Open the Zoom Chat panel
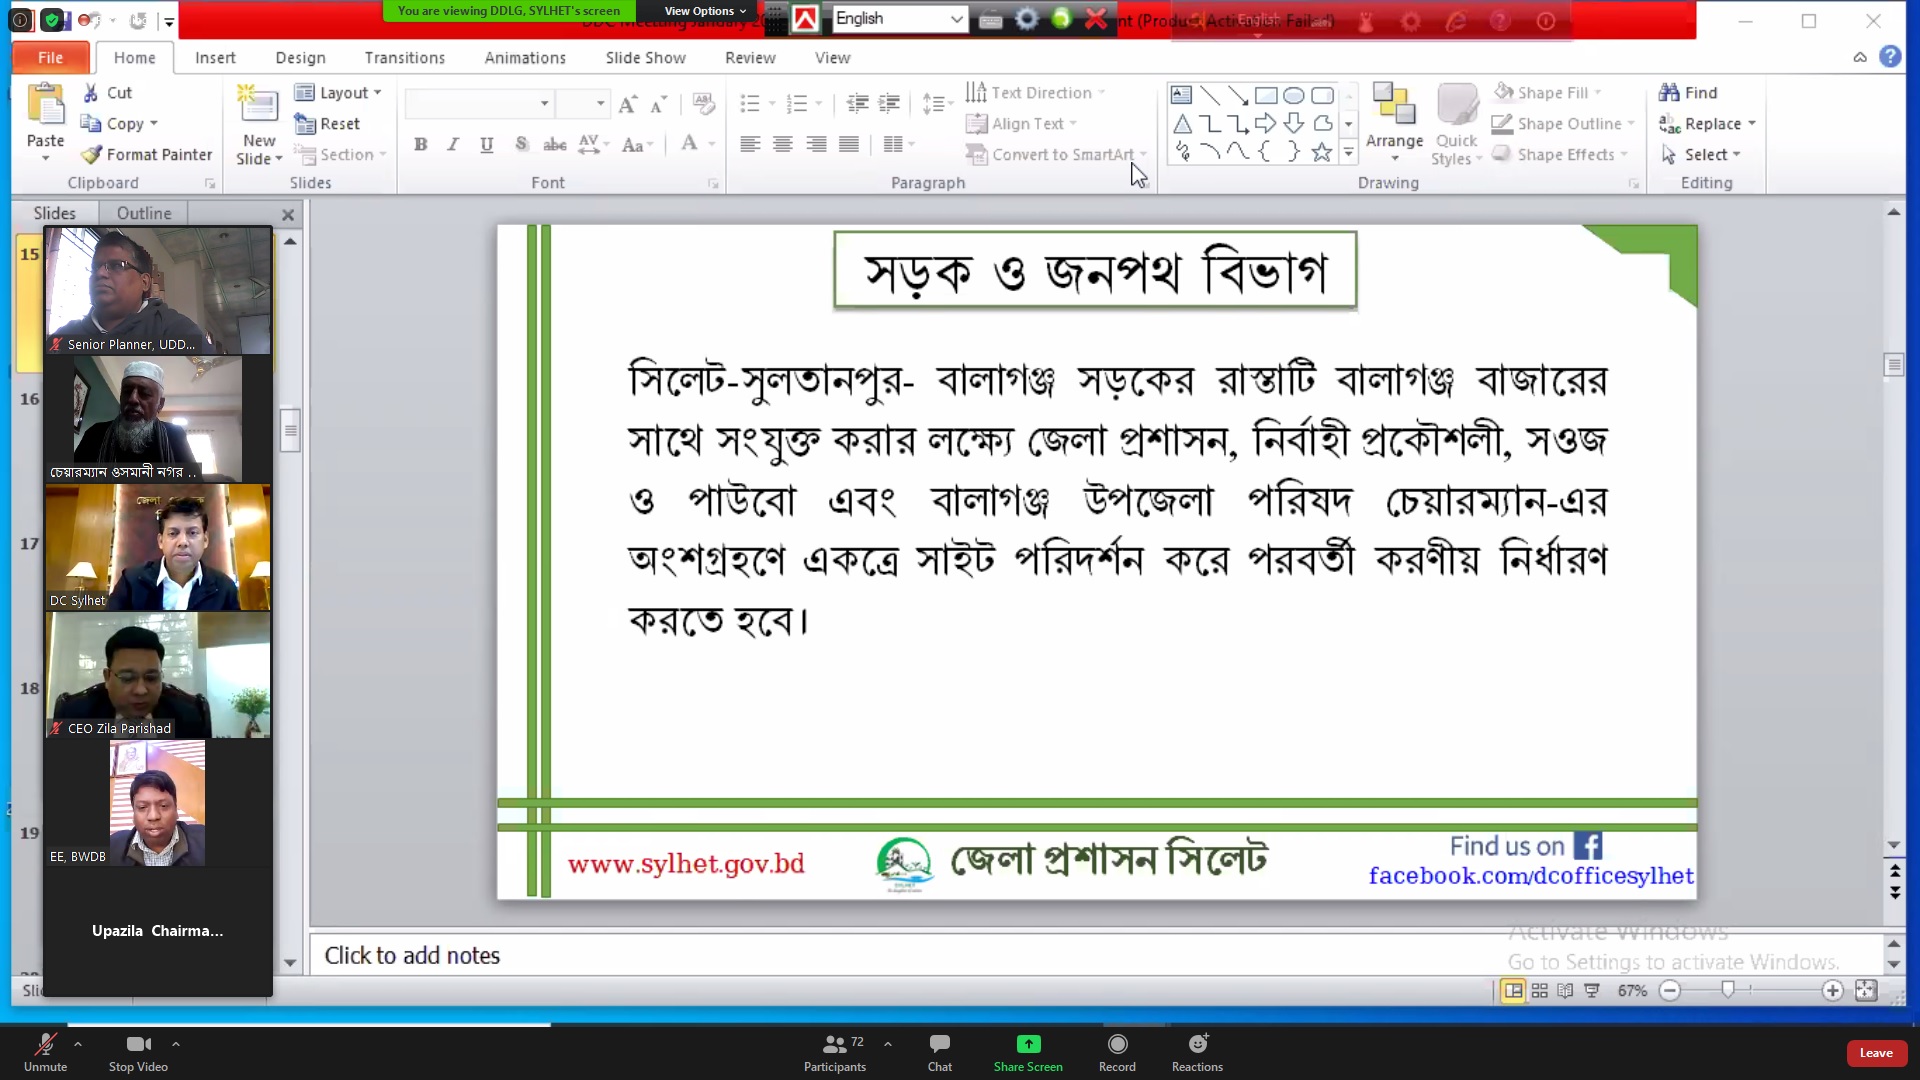The width and height of the screenshot is (1920, 1080). coord(939,1044)
